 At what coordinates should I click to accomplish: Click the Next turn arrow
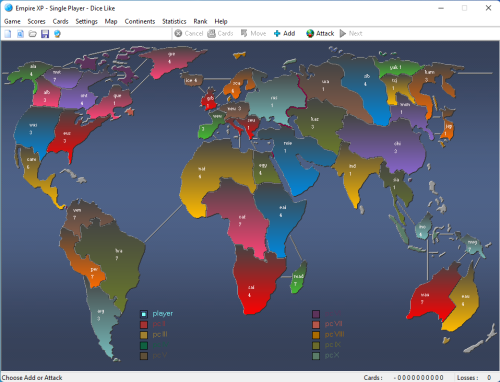pos(351,33)
